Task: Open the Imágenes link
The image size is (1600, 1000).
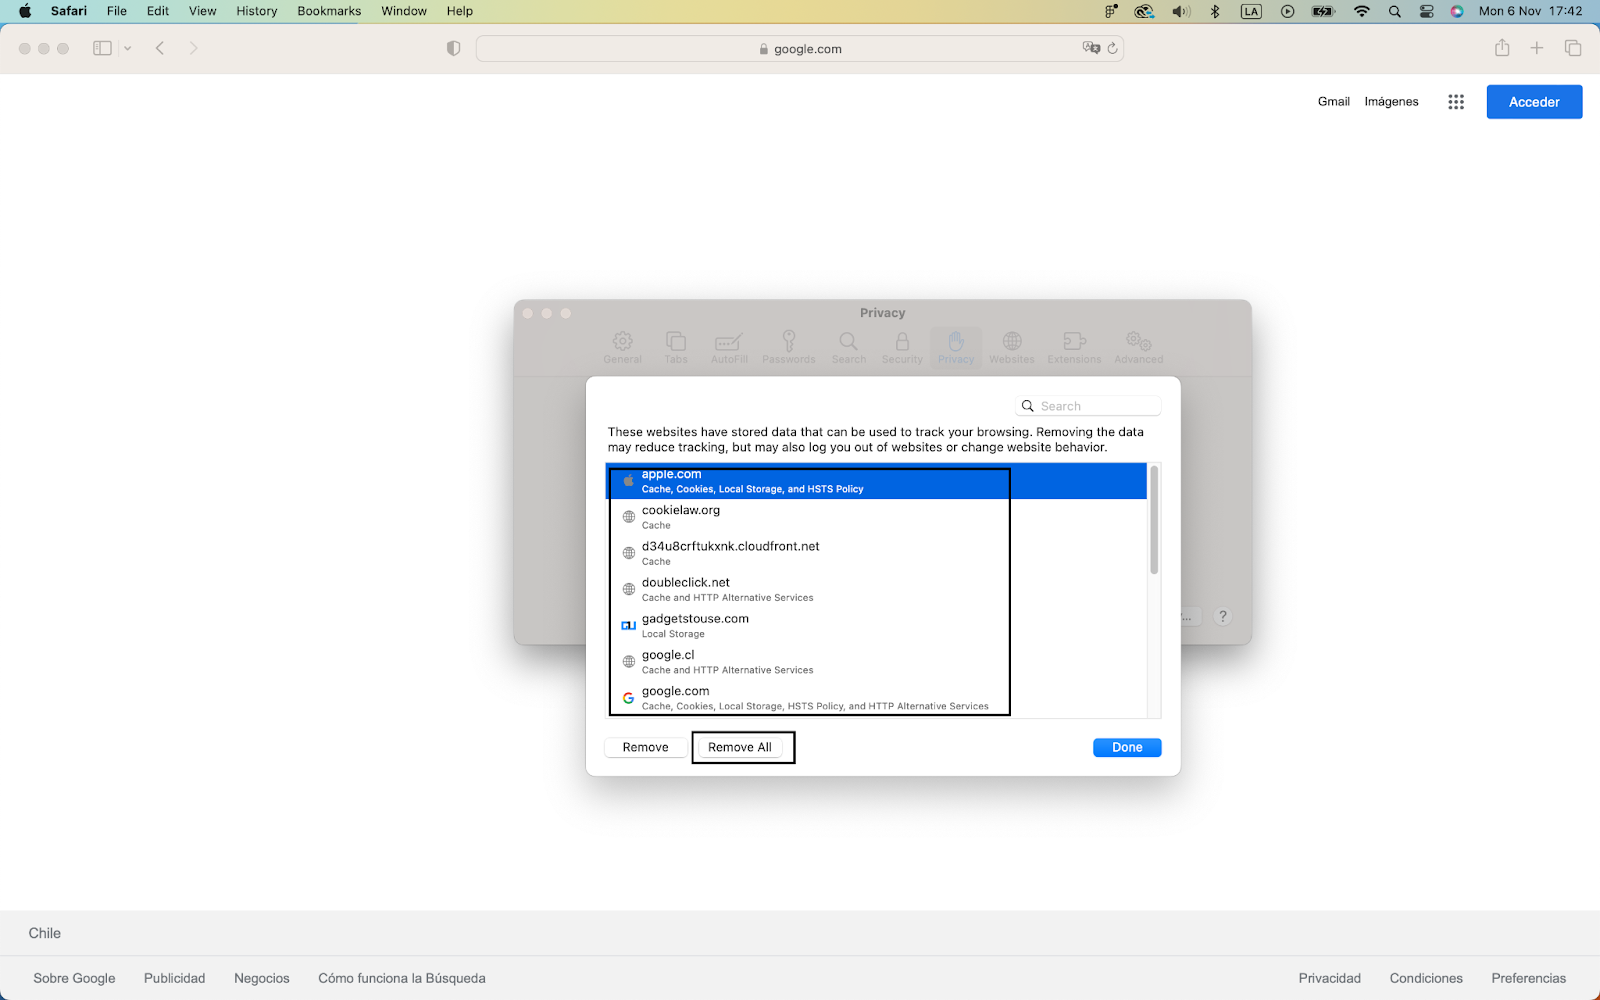Action: [1391, 102]
